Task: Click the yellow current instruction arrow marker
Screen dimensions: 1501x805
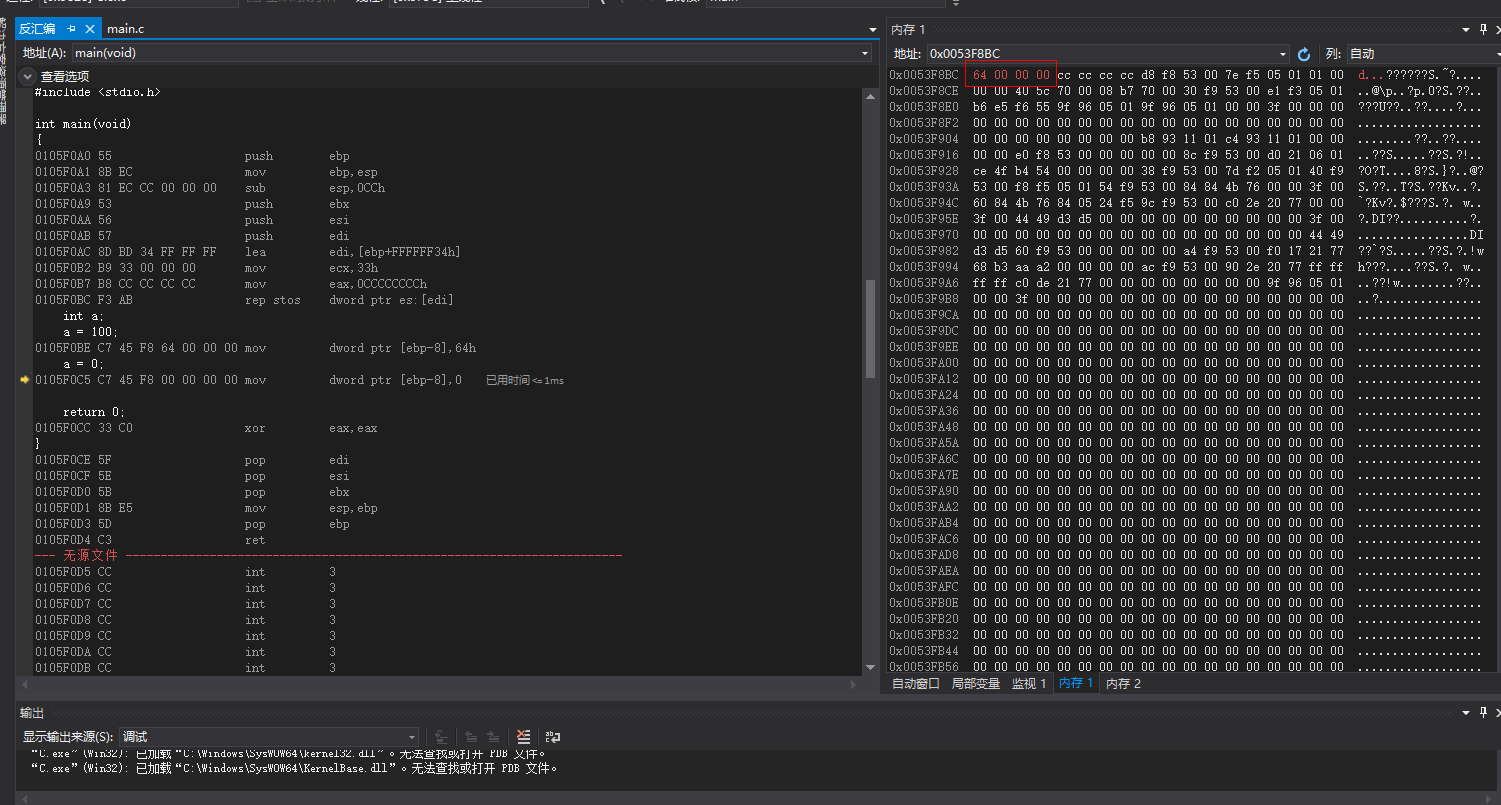Action: [24, 380]
